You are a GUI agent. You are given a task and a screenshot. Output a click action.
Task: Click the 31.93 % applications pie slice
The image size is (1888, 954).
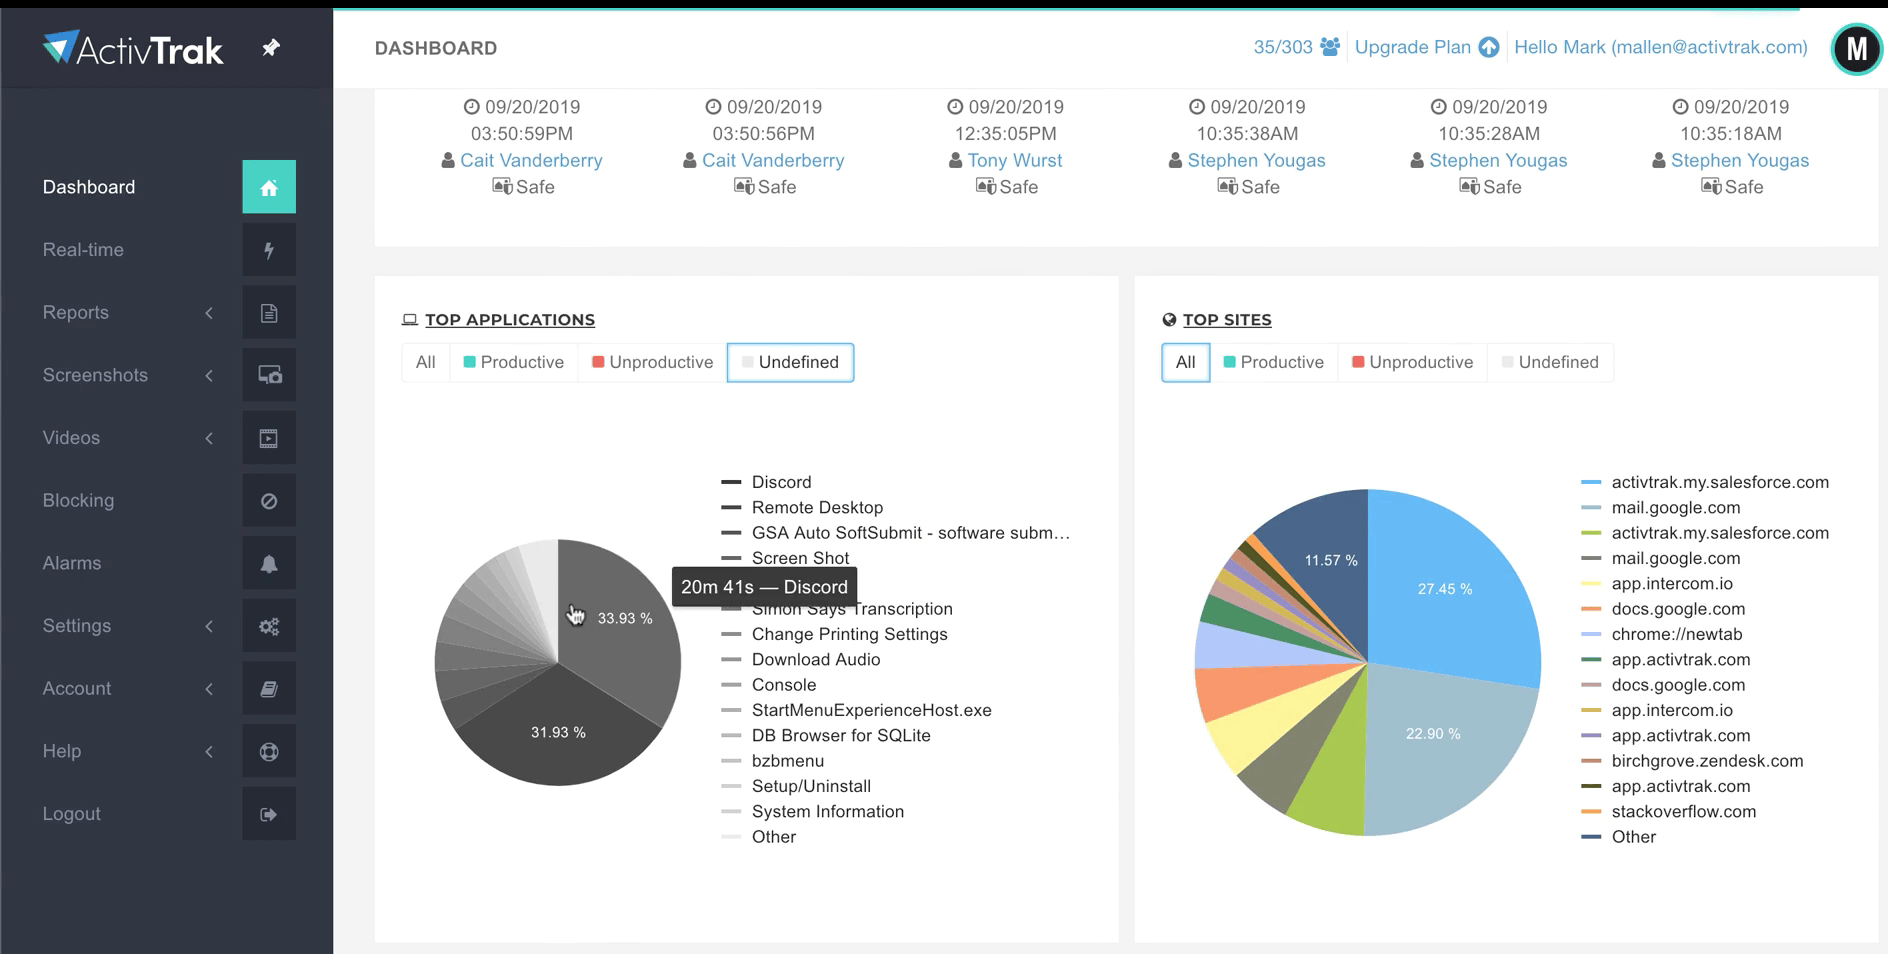560,735
